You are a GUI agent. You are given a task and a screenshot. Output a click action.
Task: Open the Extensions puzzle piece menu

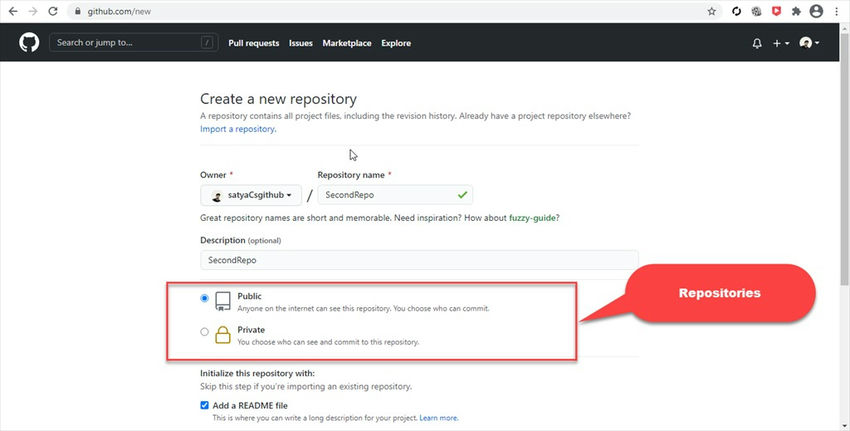click(x=796, y=11)
